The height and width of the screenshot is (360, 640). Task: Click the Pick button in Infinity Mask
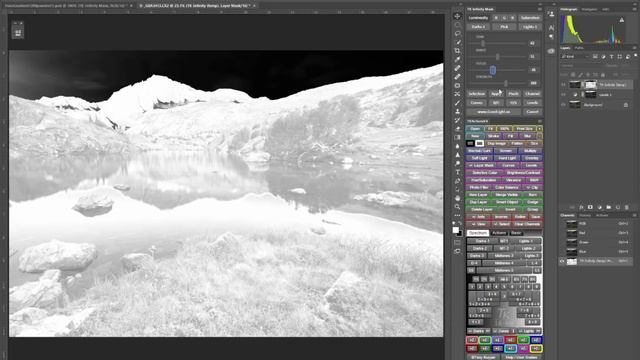point(504,27)
